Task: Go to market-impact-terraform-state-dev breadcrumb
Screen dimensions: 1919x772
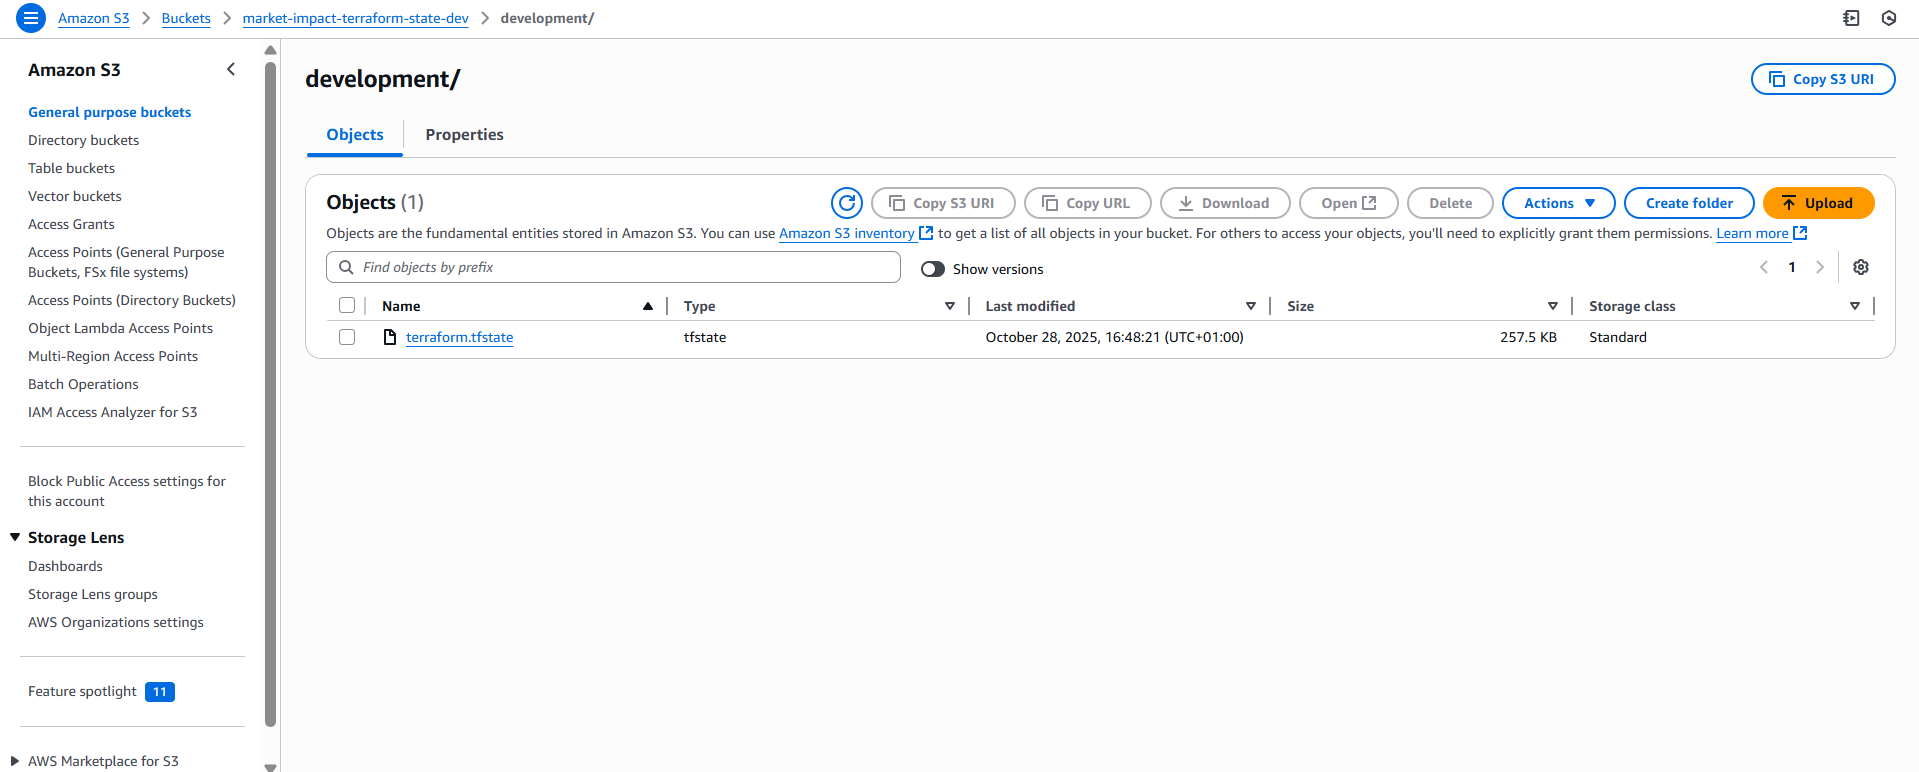Action: (x=355, y=18)
